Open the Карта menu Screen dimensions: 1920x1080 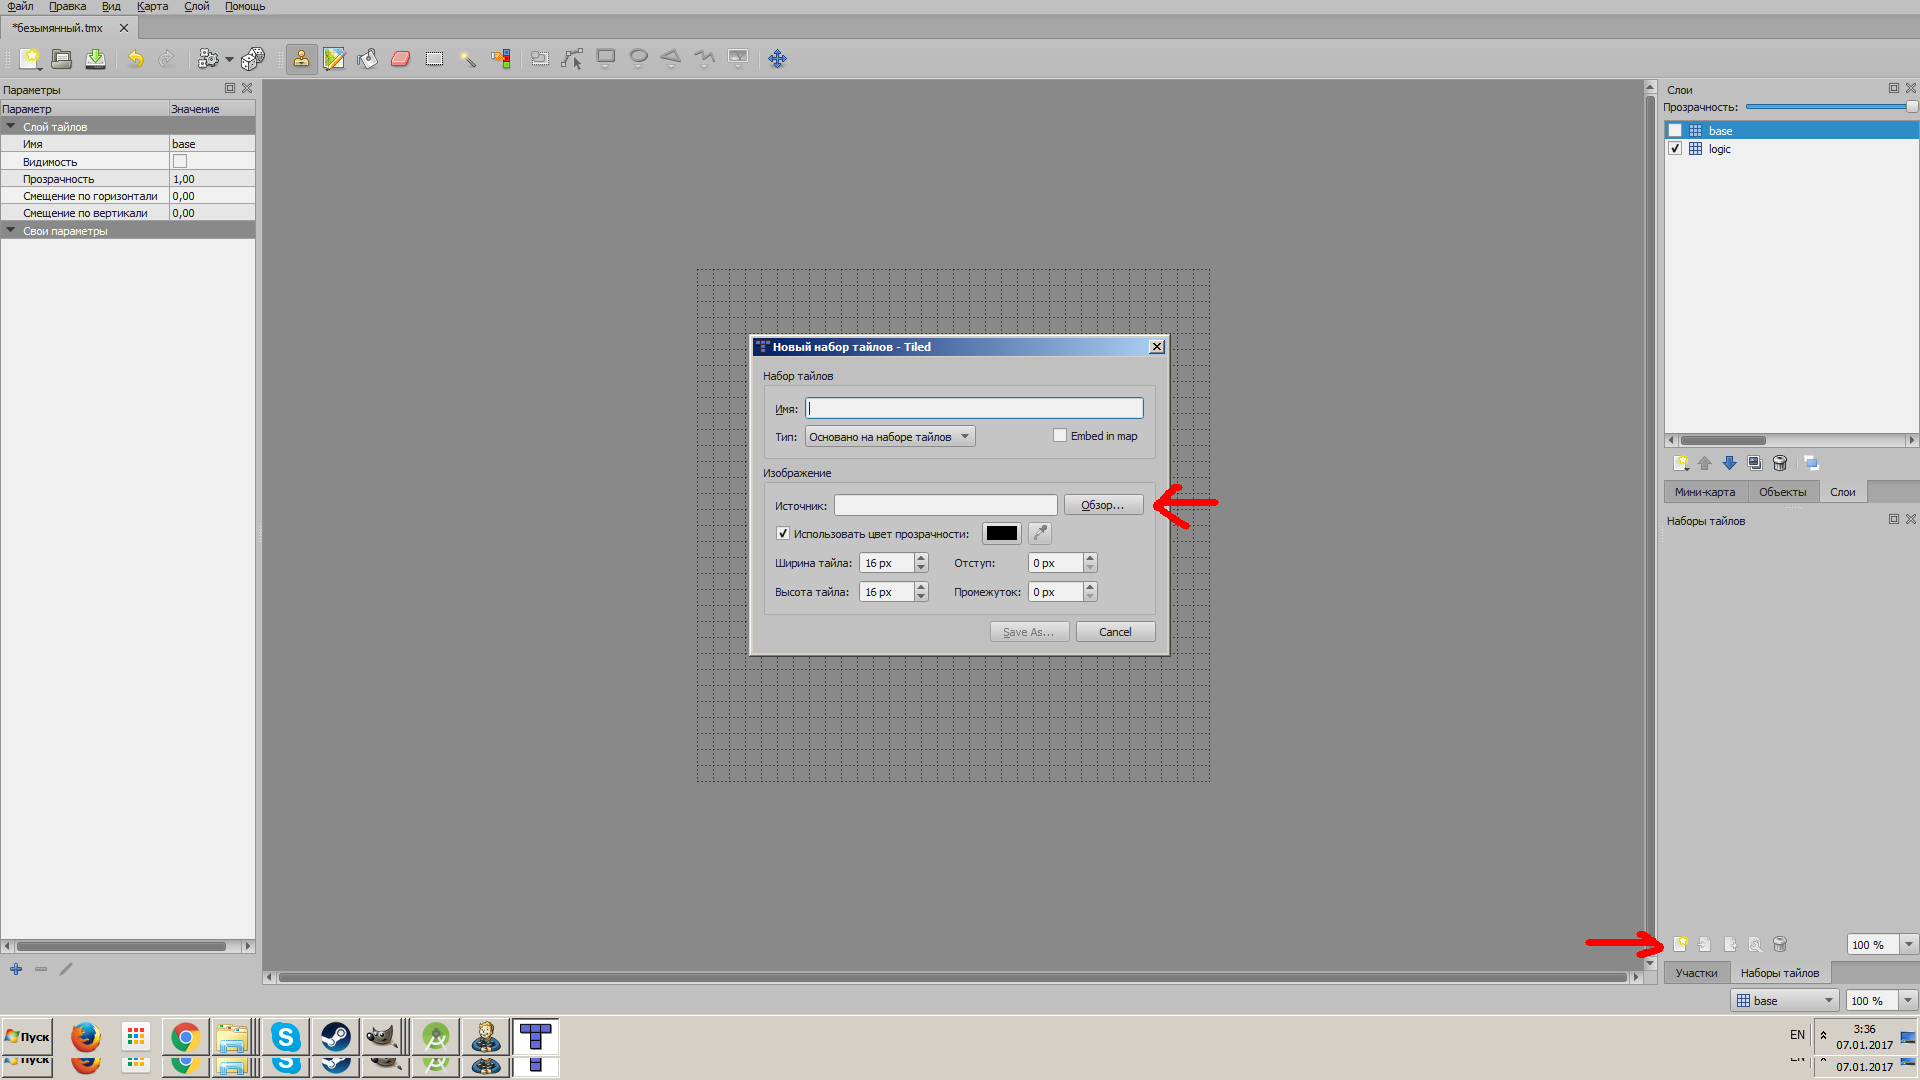click(152, 7)
